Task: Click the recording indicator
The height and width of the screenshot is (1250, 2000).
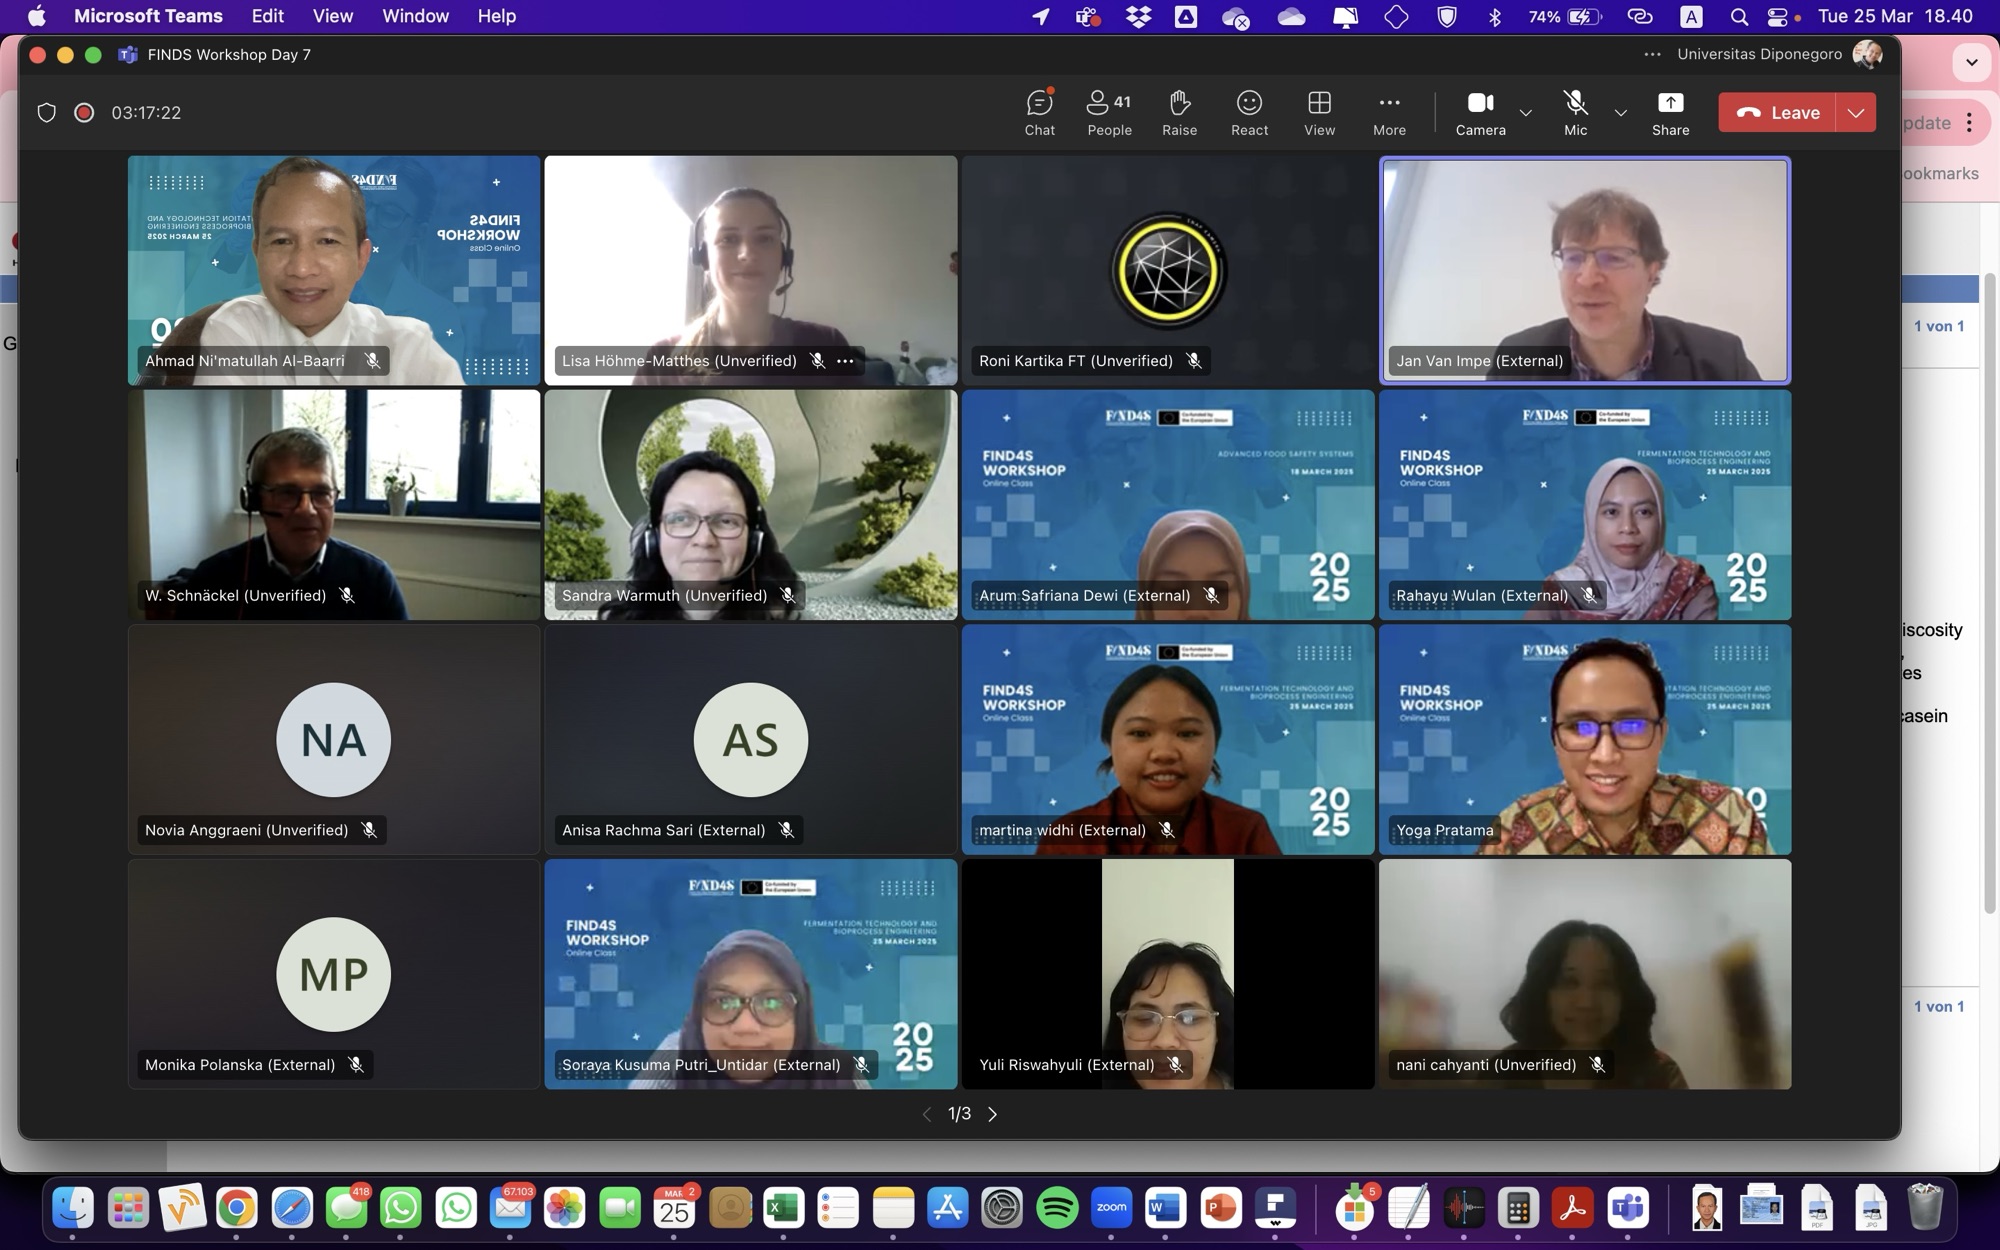Action: click(84, 112)
